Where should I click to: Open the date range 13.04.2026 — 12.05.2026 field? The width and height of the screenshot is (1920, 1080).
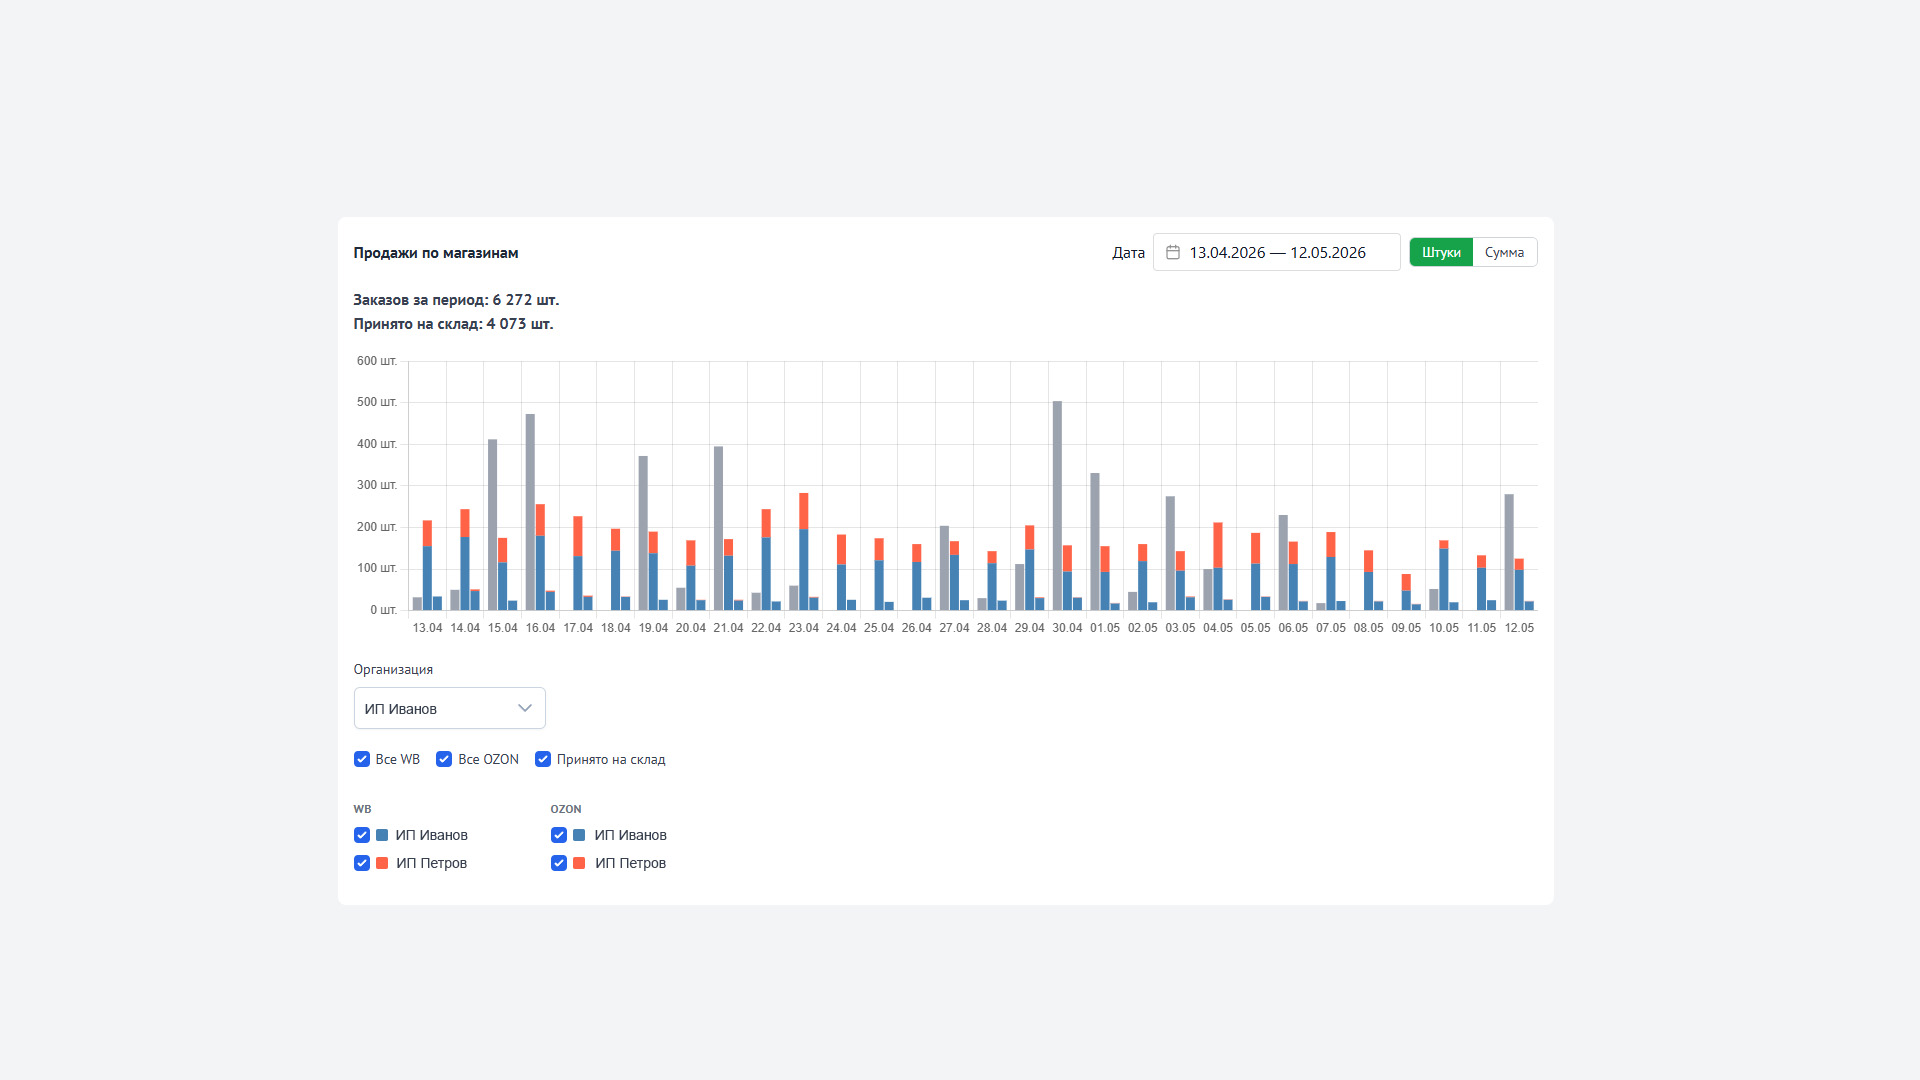1276,252
